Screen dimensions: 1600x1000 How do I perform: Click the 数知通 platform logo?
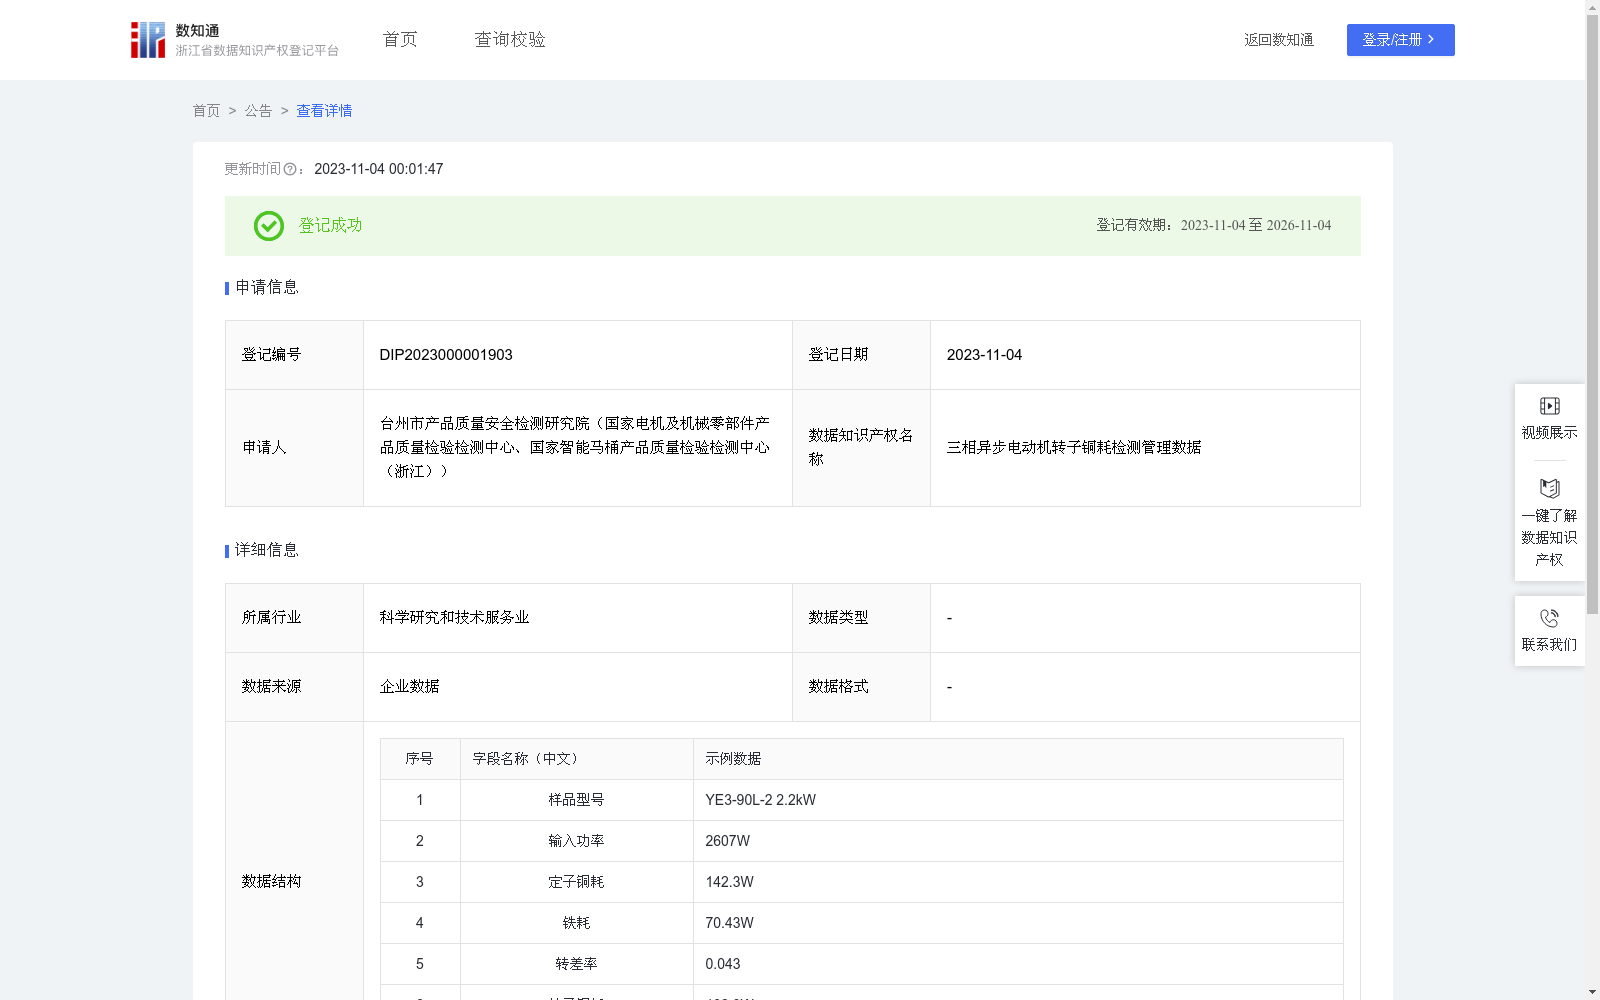(x=234, y=40)
